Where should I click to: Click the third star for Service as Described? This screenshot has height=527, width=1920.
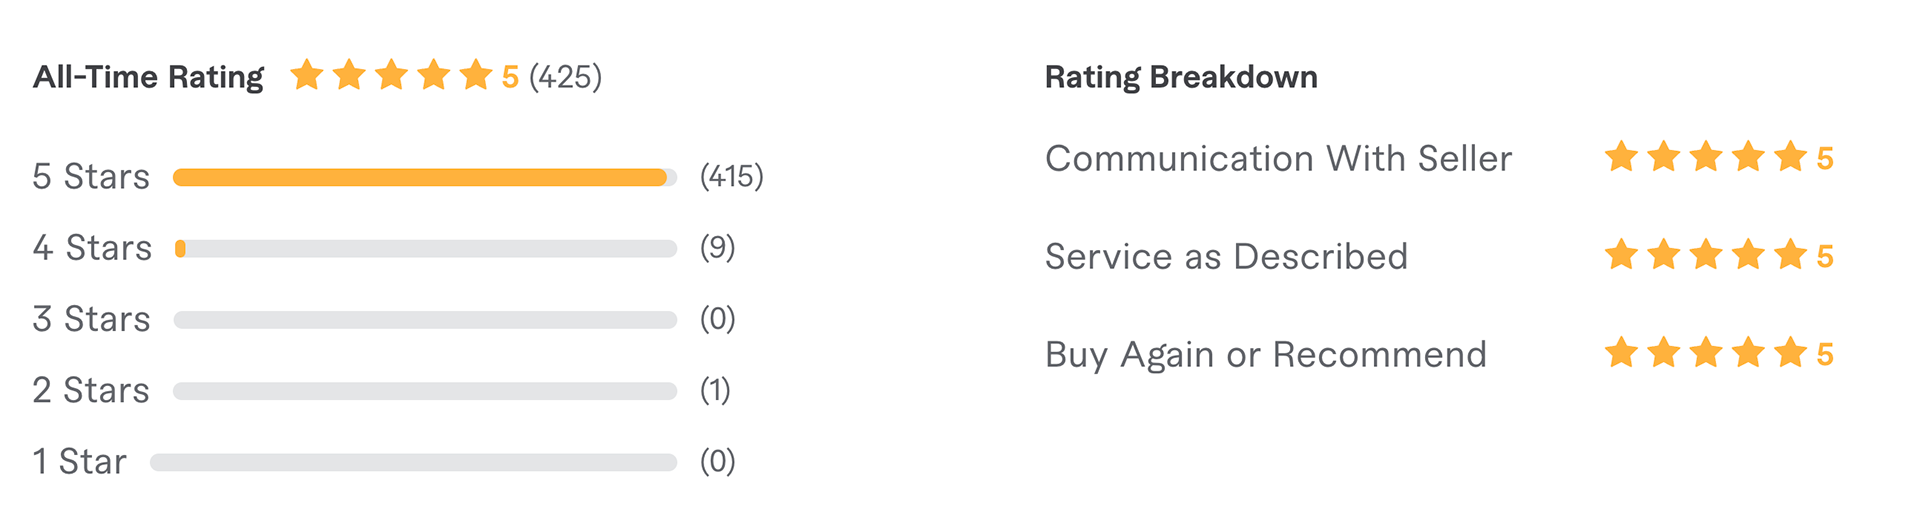coord(1706,255)
